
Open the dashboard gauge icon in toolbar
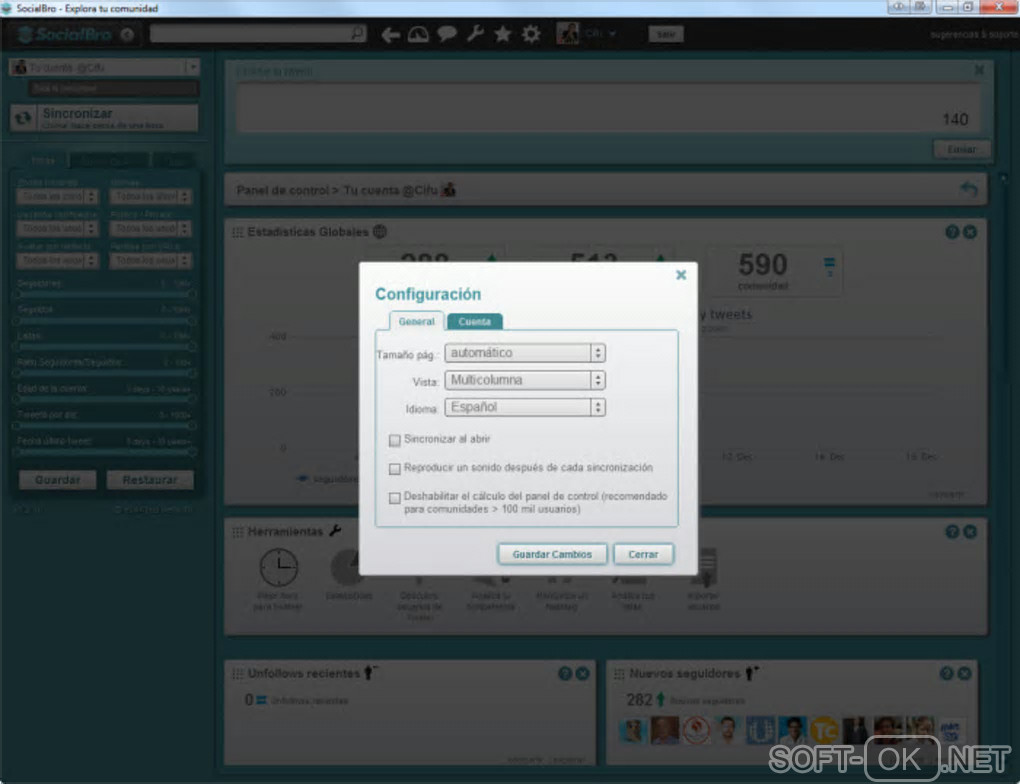(x=418, y=34)
